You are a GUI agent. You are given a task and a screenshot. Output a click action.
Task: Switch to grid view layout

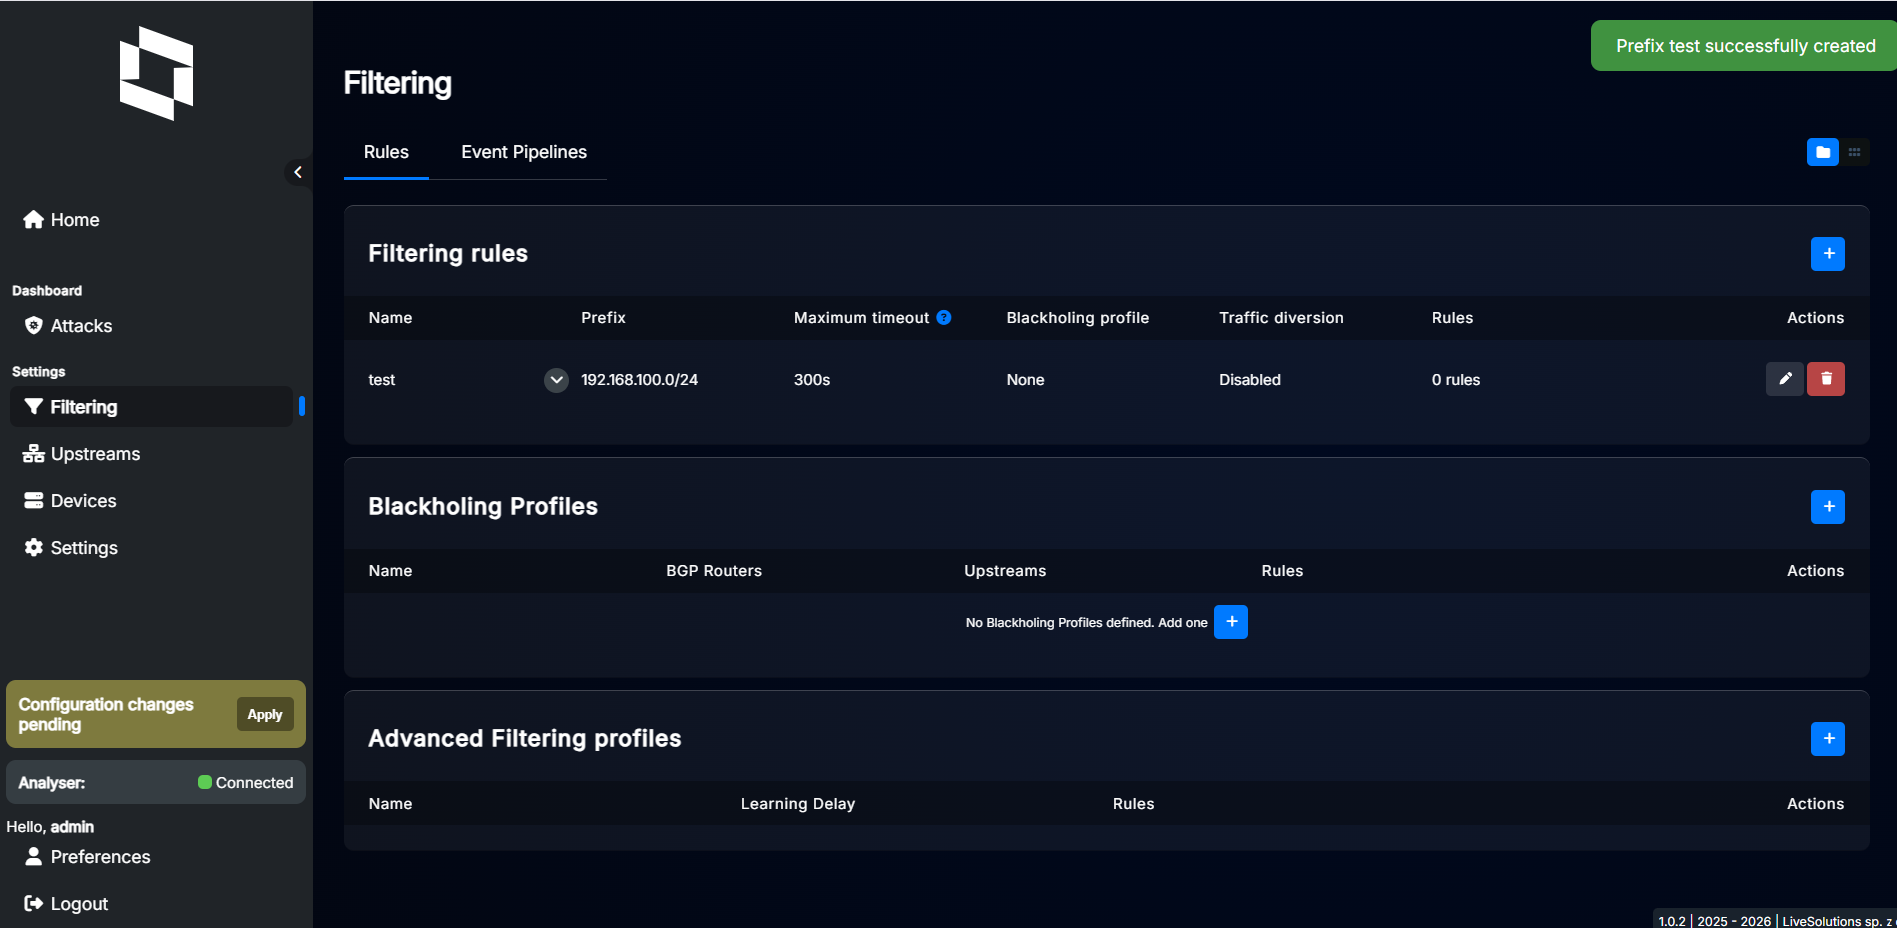pyautogui.click(x=1855, y=152)
